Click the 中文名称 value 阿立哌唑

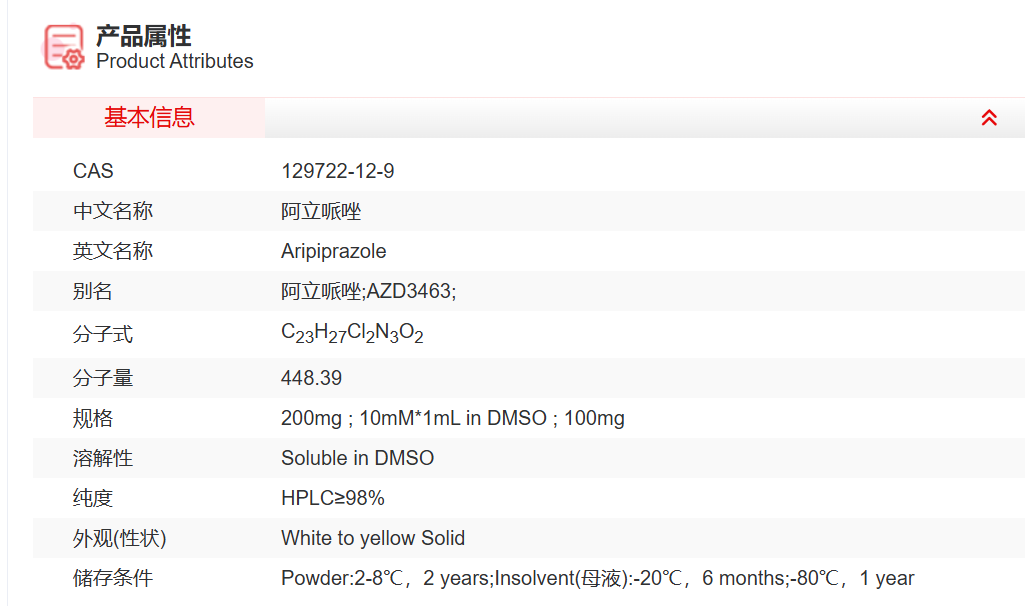coord(321,212)
